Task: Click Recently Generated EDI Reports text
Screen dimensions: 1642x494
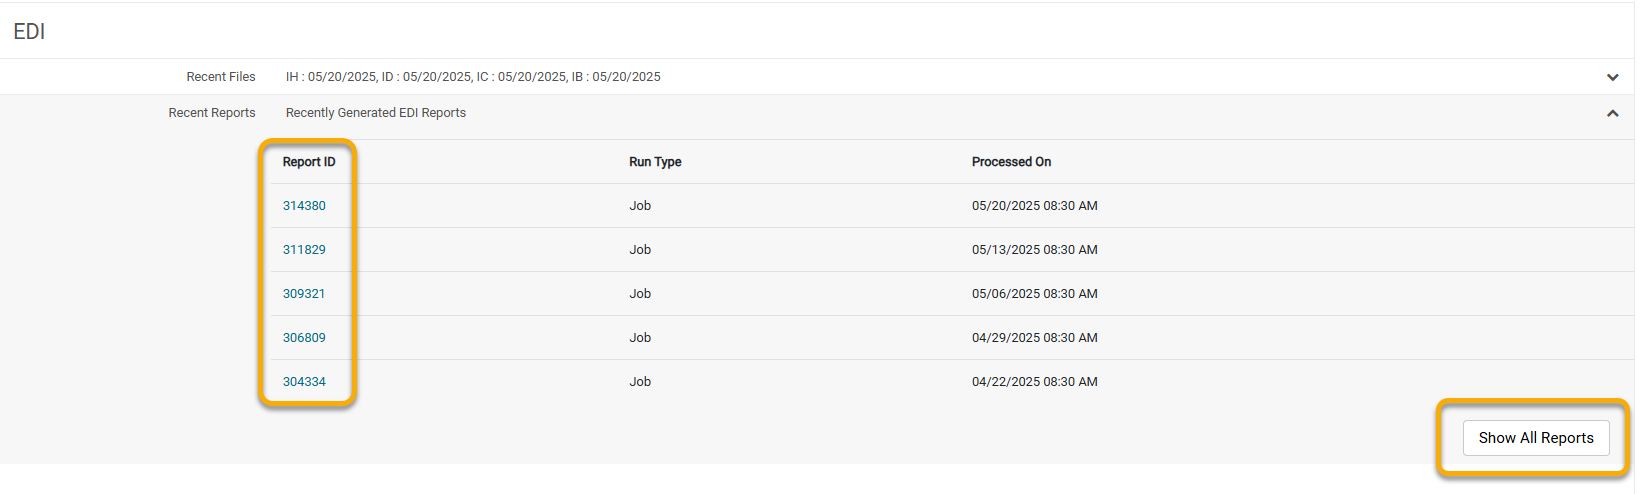Action: tap(376, 113)
